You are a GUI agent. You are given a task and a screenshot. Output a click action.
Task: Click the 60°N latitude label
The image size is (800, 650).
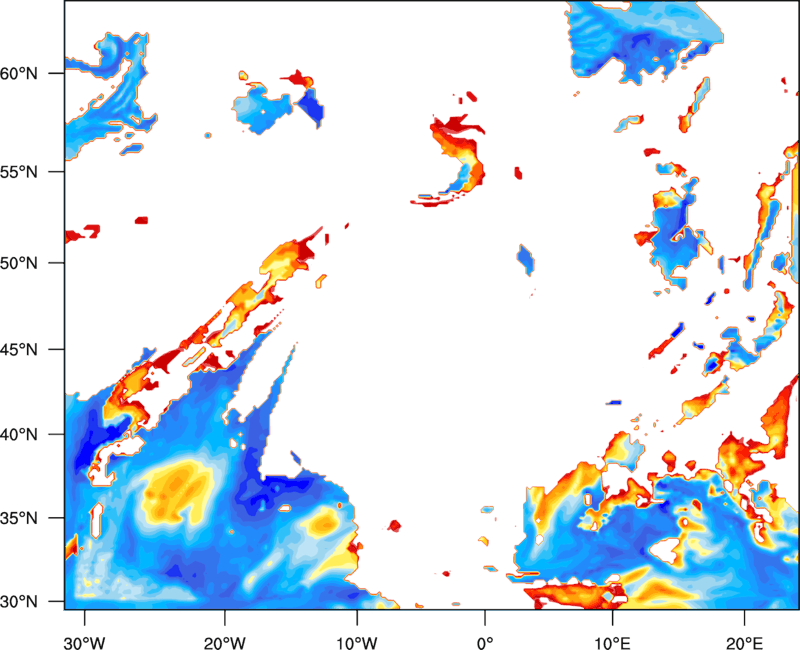(19, 73)
